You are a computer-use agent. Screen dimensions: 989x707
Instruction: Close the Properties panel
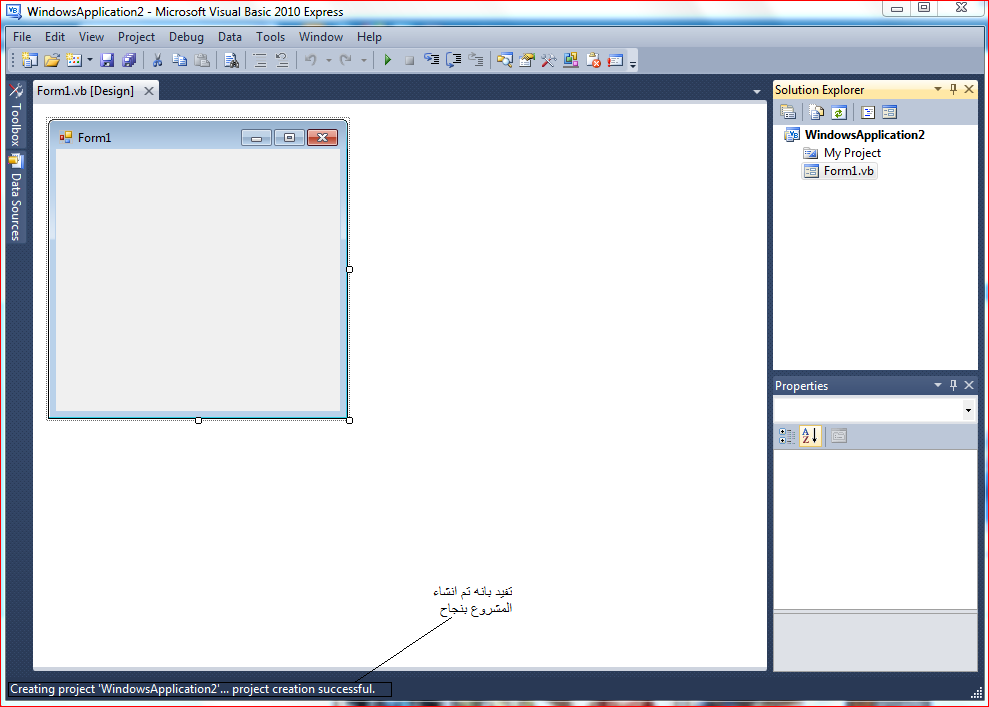click(x=969, y=385)
